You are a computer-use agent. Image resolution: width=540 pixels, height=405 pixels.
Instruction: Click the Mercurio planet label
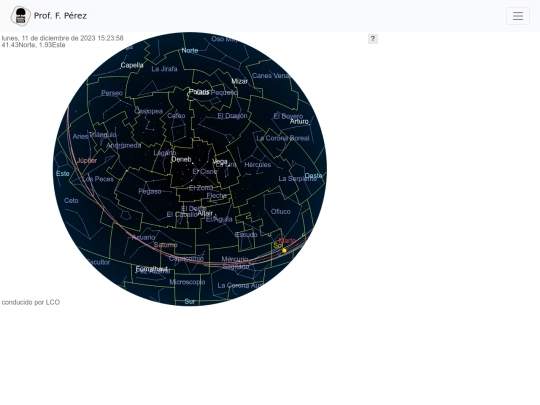235,259
